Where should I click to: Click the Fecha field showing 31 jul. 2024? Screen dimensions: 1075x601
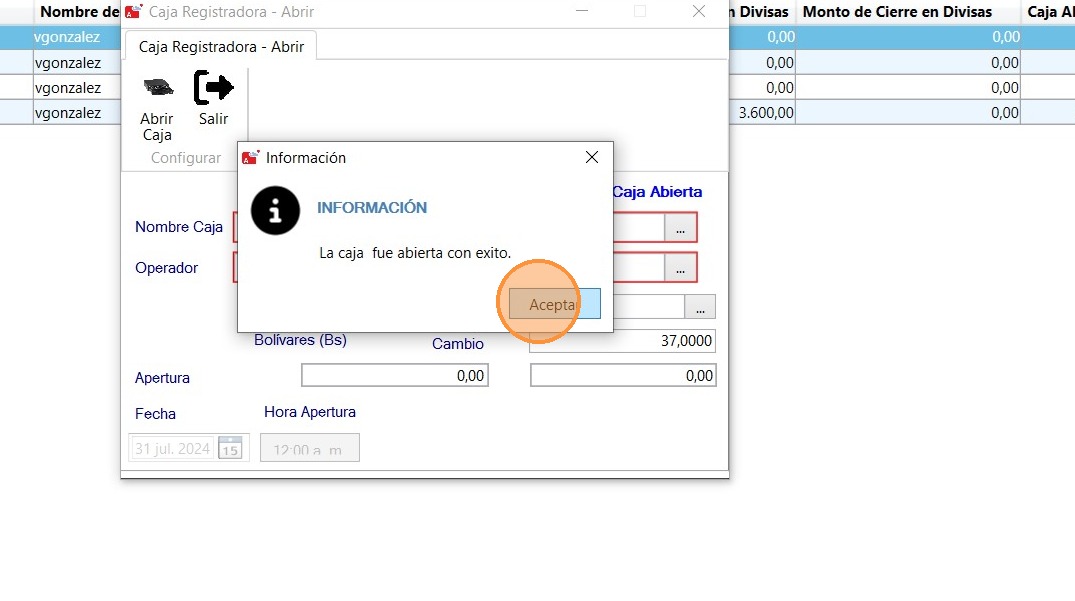tap(172, 448)
